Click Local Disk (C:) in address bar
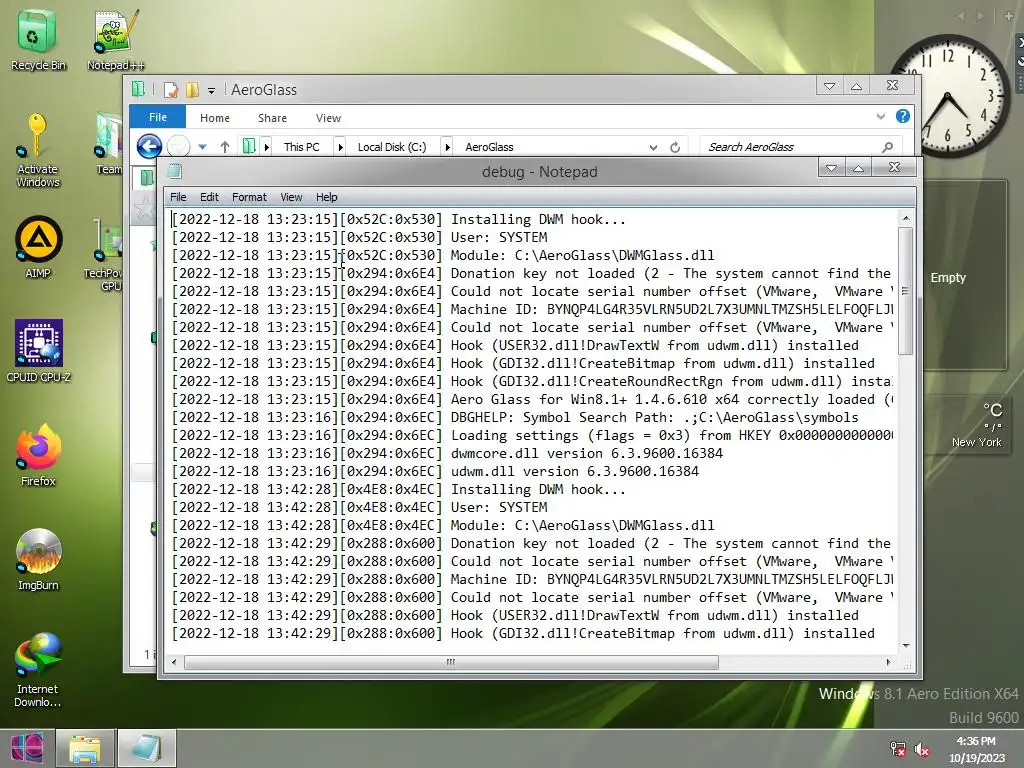Screen dimensions: 1024x768 coord(392,147)
